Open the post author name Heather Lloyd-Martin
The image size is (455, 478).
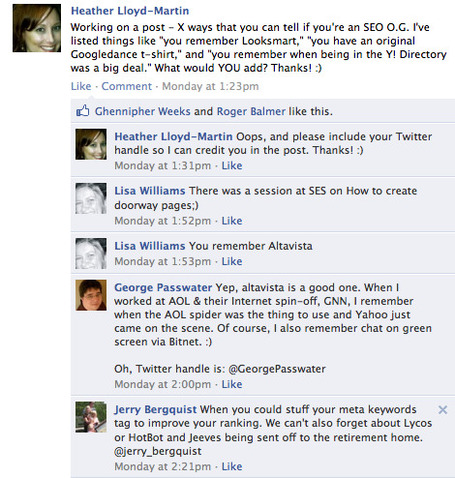[130, 11]
